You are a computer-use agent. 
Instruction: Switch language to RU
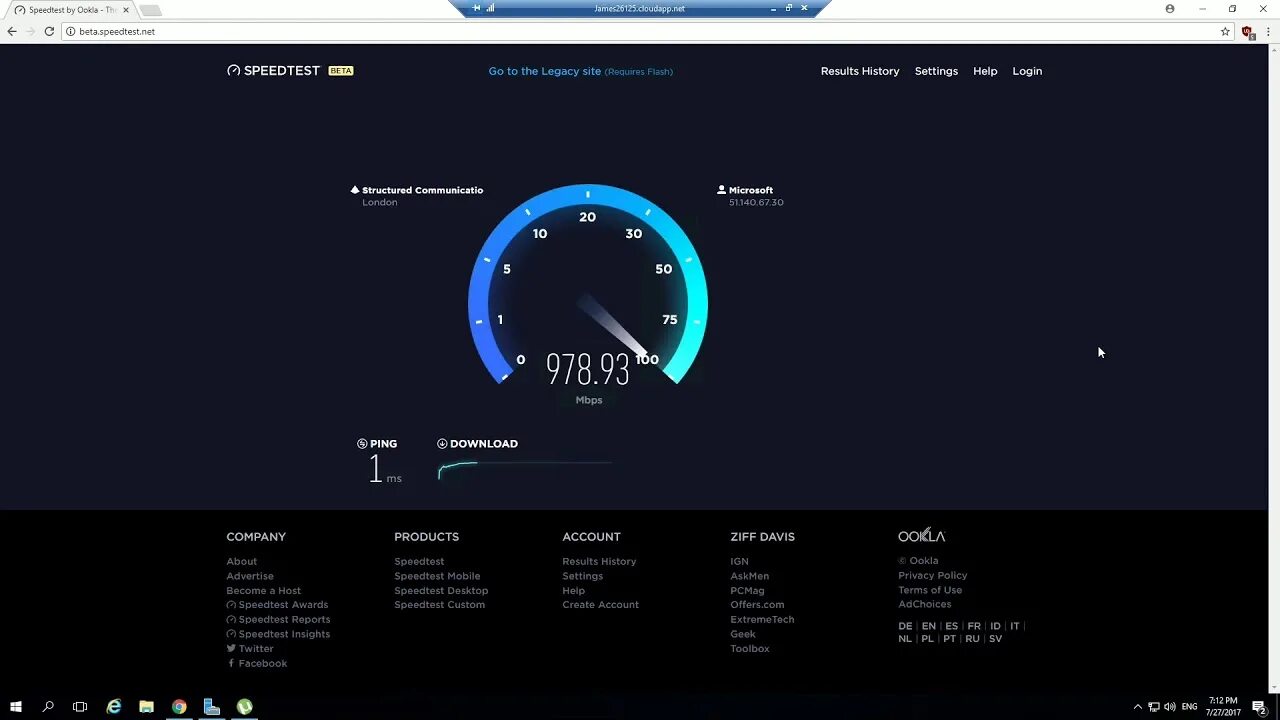972,639
